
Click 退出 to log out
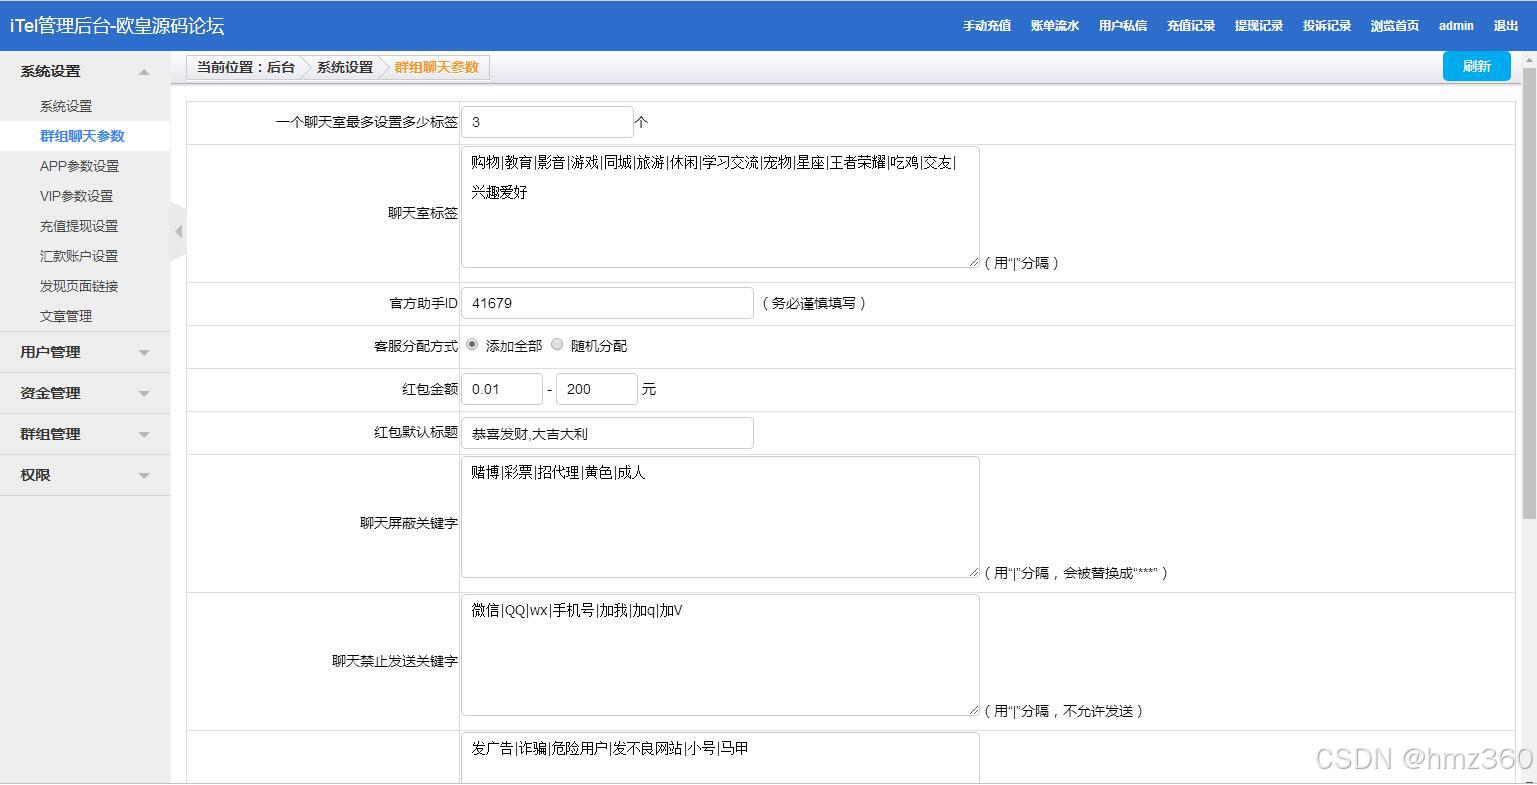pos(1506,25)
